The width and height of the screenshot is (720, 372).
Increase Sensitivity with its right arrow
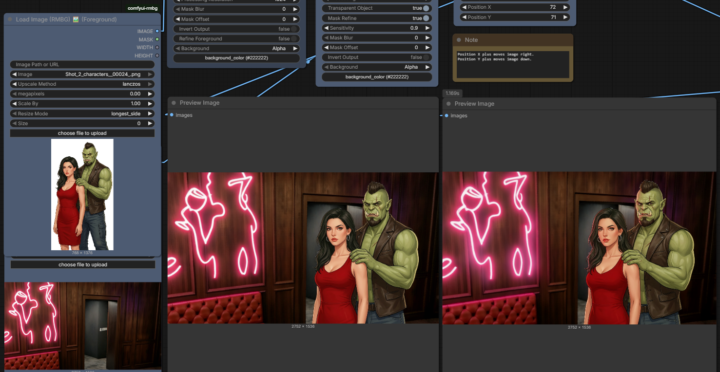[428, 28]
